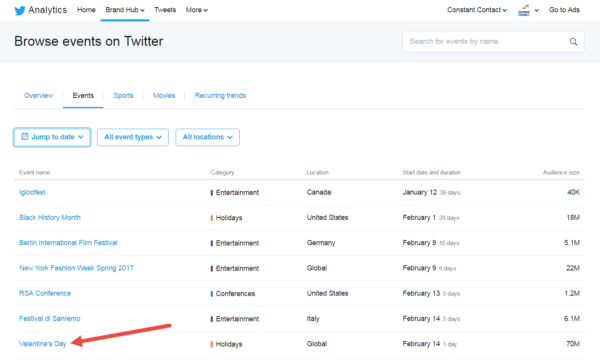Click the January 12 start date
The width and height of the screenshot is (600, 362).
[x=419, y=192]
